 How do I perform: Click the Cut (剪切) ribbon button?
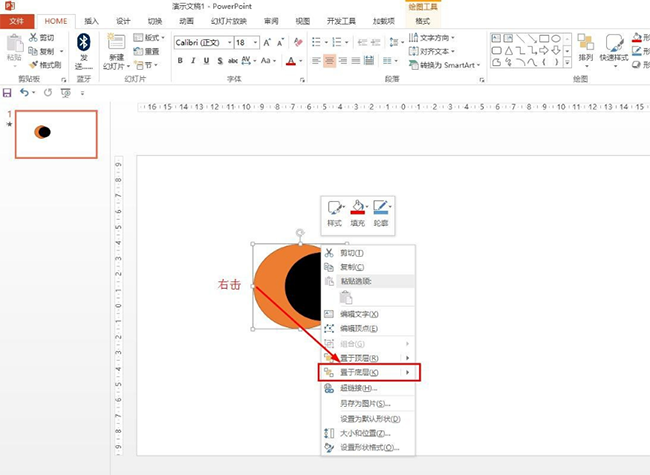point(41,37)
